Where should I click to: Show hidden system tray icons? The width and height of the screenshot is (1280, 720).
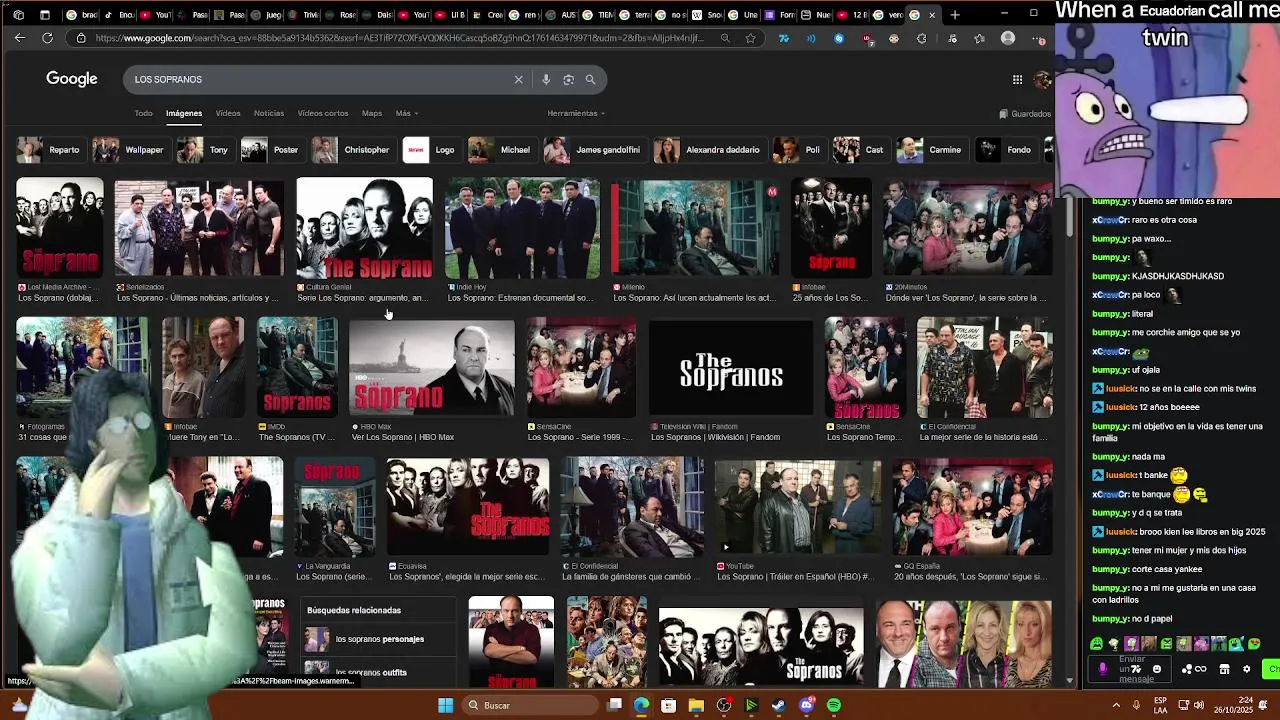1117,705
